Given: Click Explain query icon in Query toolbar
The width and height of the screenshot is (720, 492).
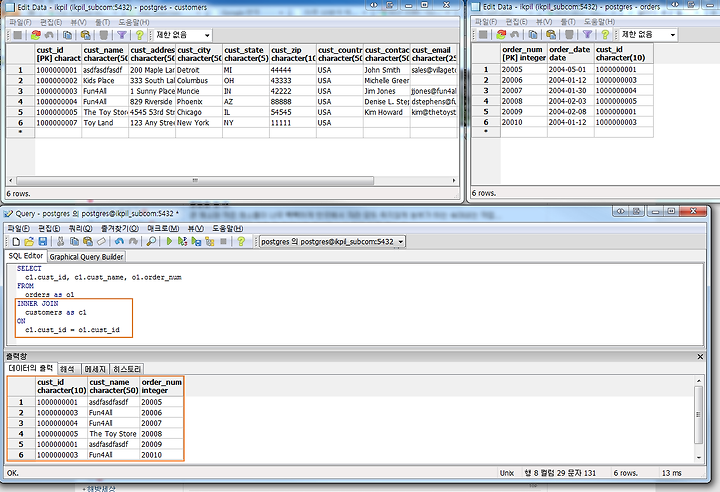Looking at the screenshot, I should (210, 242).
